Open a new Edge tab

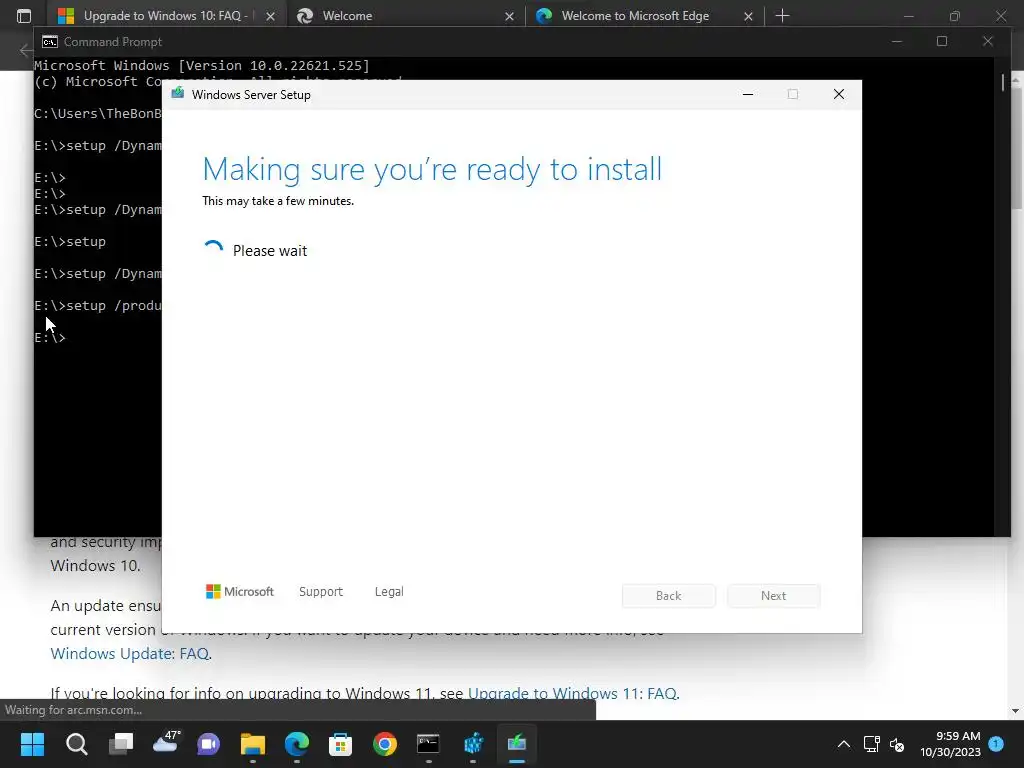click(782, 16)
